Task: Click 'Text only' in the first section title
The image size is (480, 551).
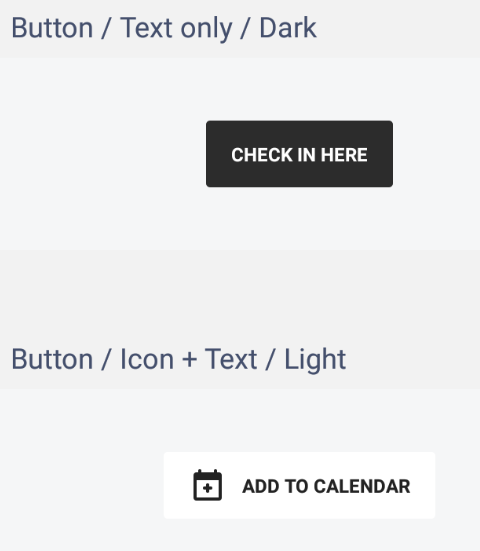Action: click(176, 28)
